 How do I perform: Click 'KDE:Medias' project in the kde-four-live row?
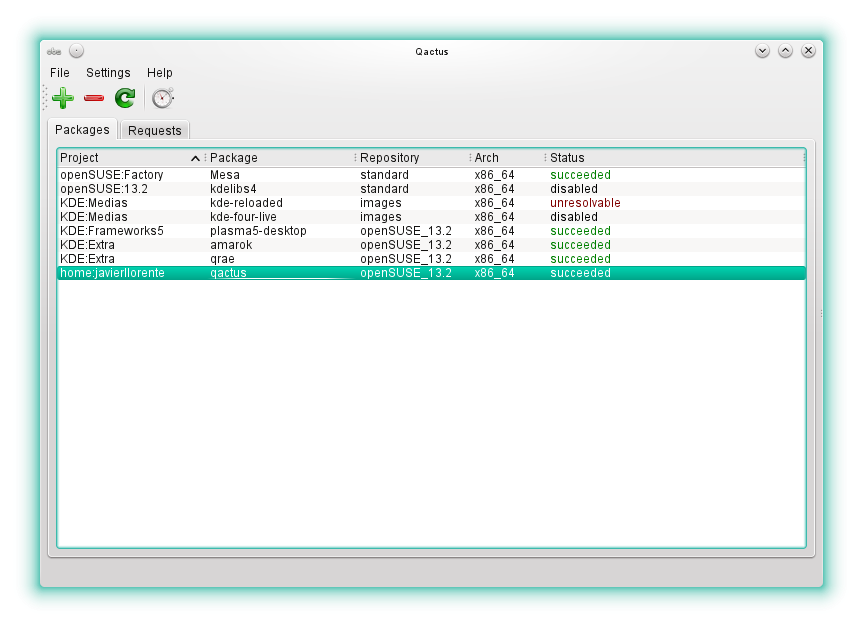(x=94, y=217)
